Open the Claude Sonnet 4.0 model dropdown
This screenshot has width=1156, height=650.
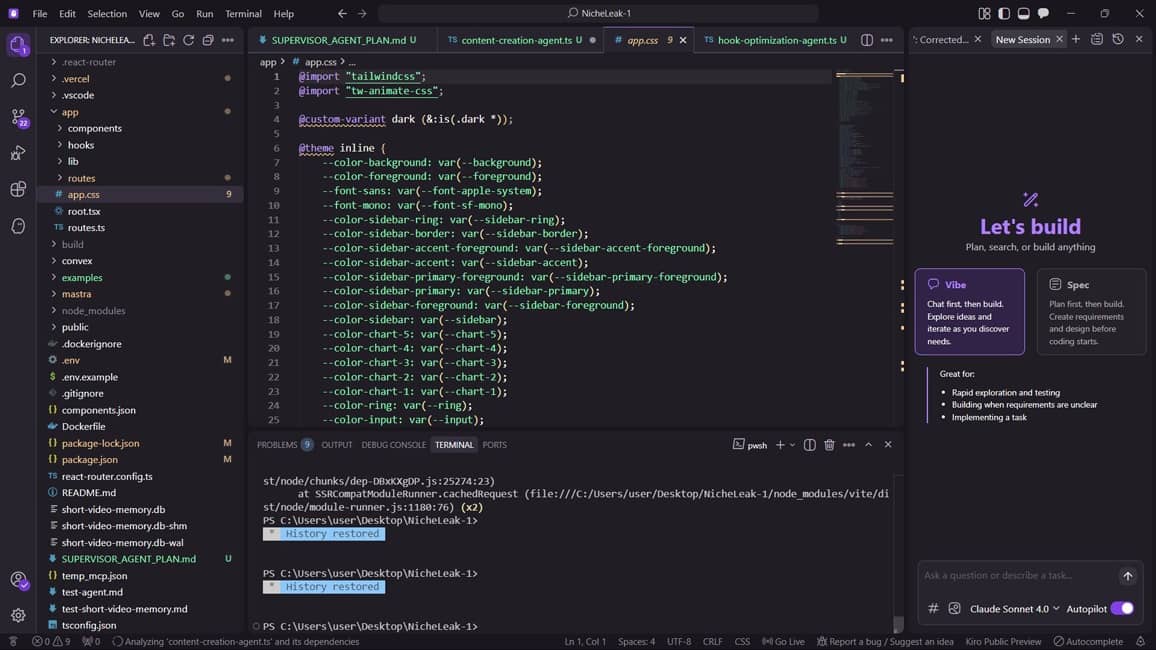(1014, 608)
